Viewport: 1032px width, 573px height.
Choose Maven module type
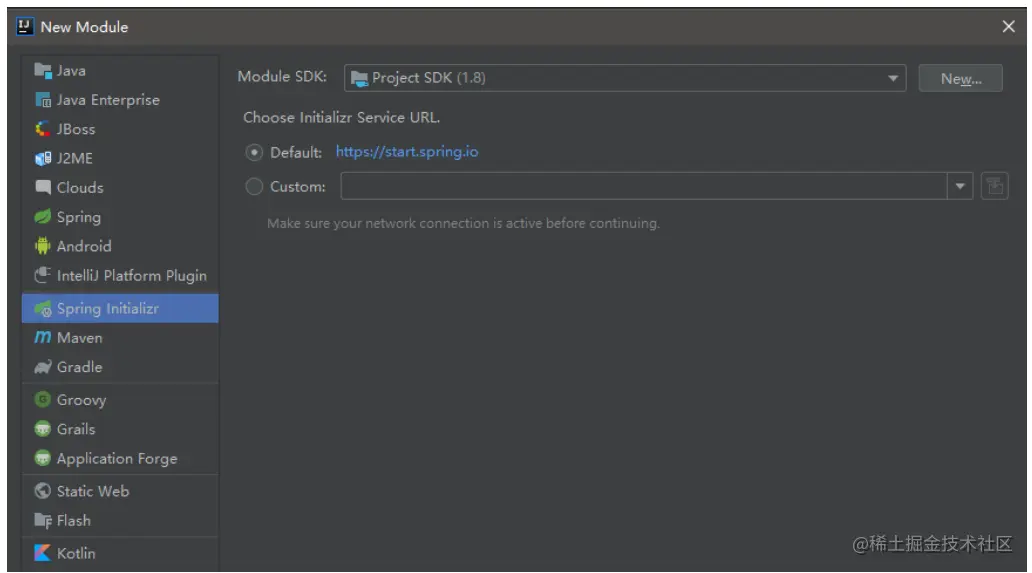pyautogui.click(x=120, y=337)
